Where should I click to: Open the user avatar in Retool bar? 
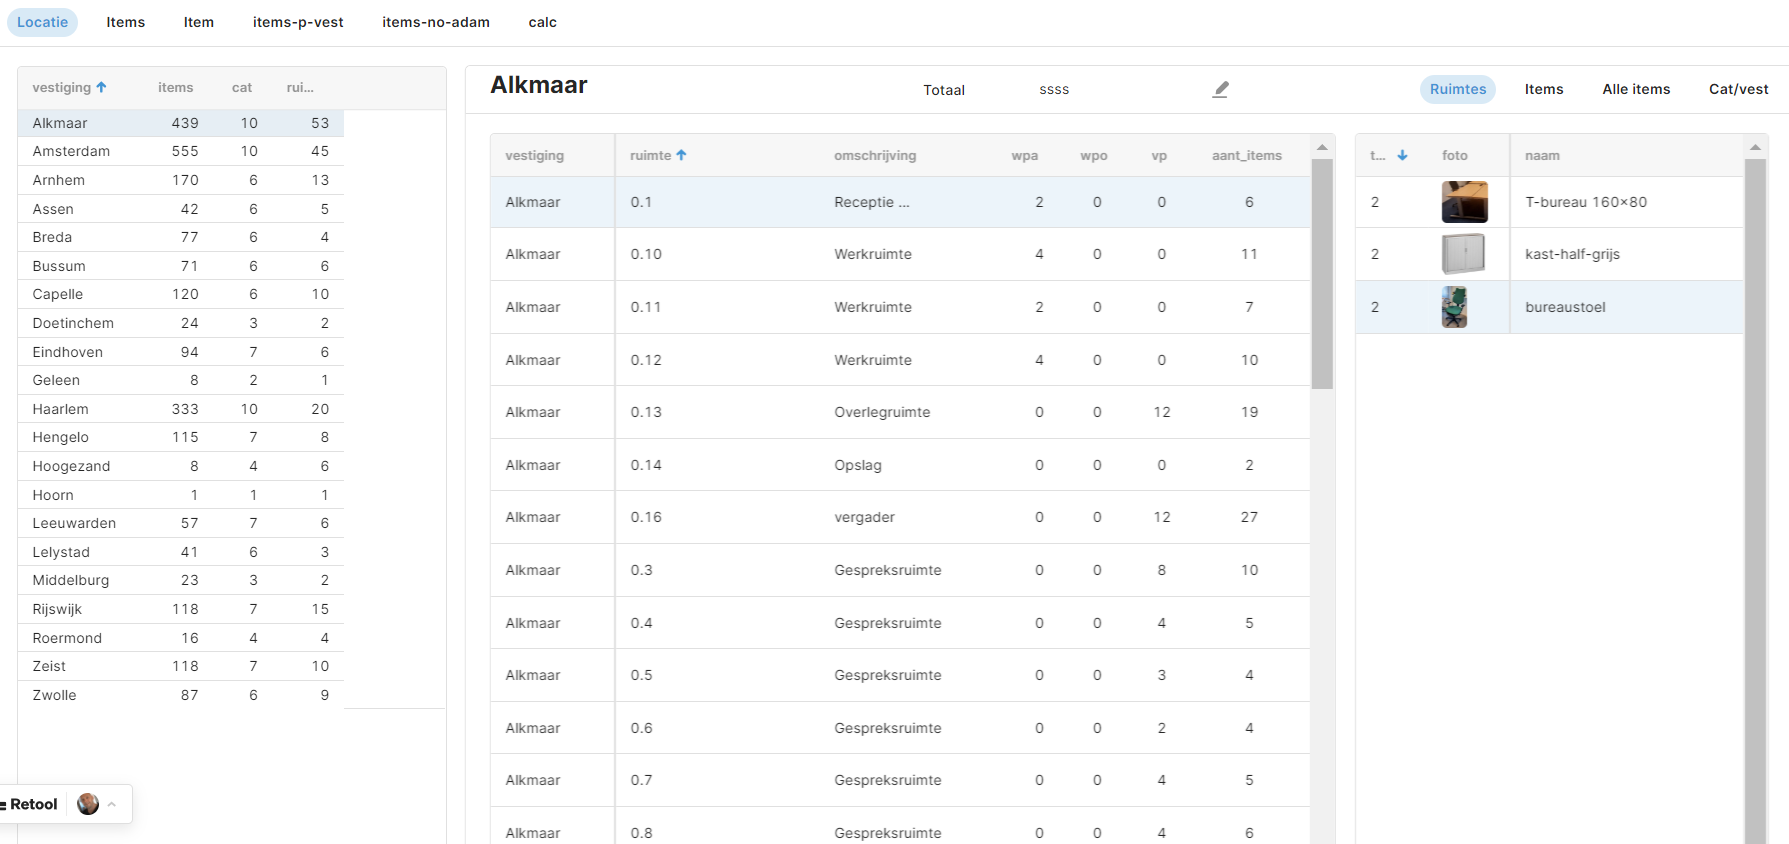tap(88, 804)
